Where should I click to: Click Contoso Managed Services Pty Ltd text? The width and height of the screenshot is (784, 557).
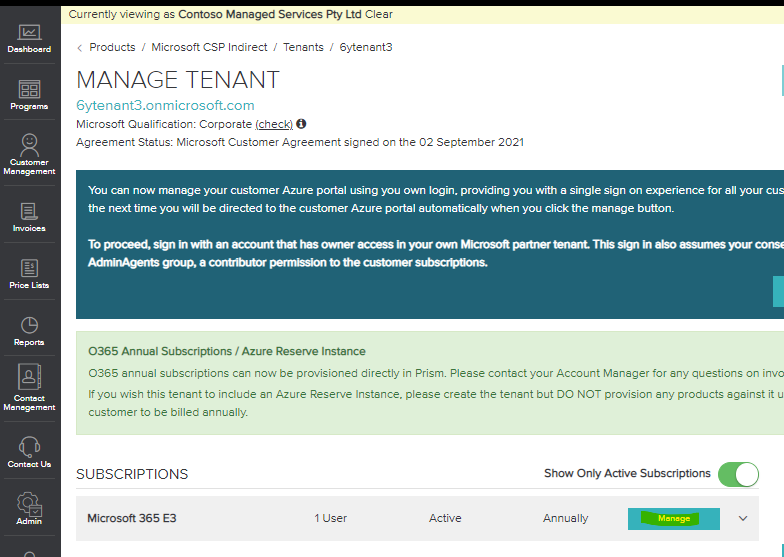pos(270,14)
